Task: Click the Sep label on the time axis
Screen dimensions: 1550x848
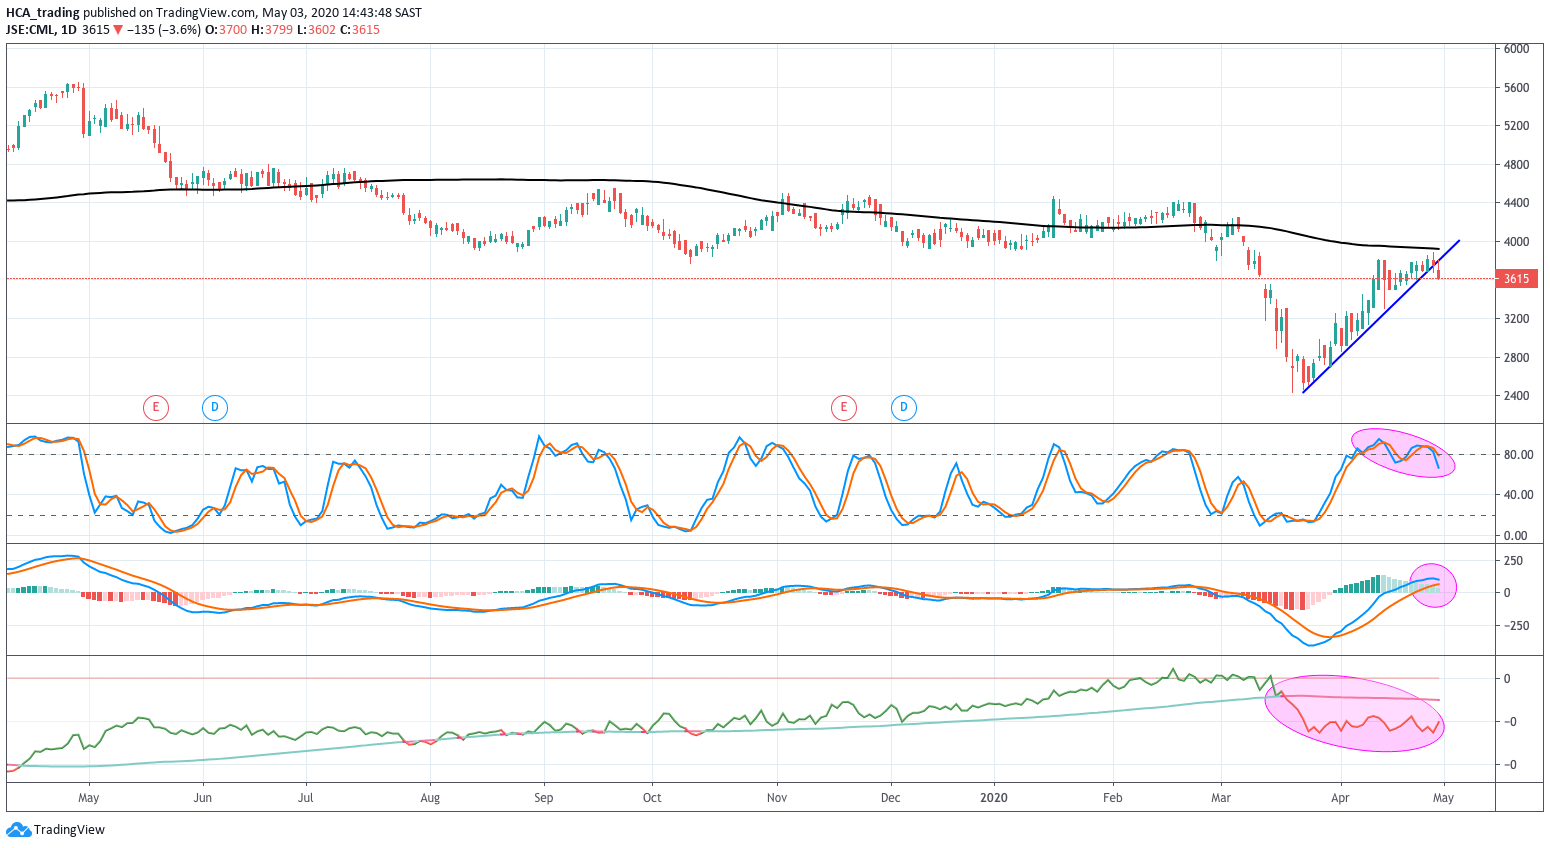Action: 543,798
